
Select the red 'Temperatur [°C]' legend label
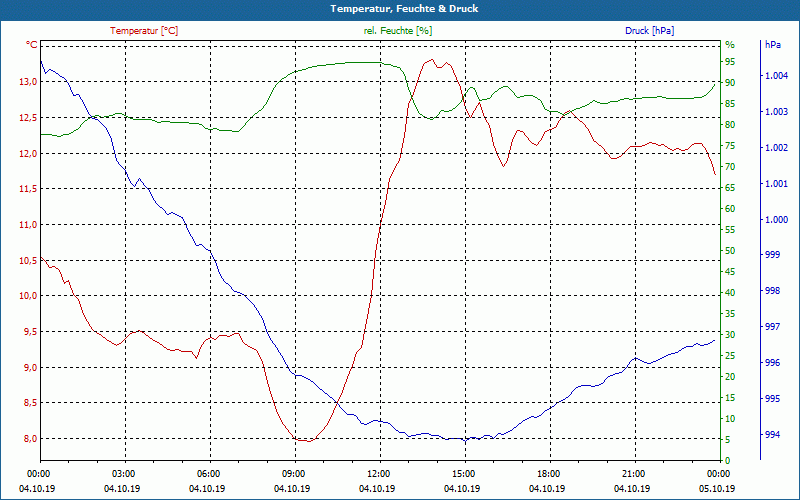pyautogui.click(x=144, y=31)
